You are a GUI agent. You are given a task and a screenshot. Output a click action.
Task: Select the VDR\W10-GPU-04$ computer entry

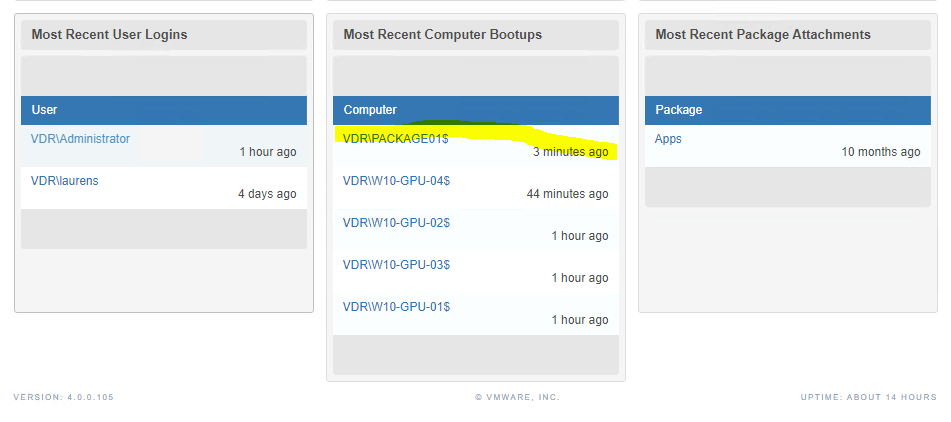point(396,181)
